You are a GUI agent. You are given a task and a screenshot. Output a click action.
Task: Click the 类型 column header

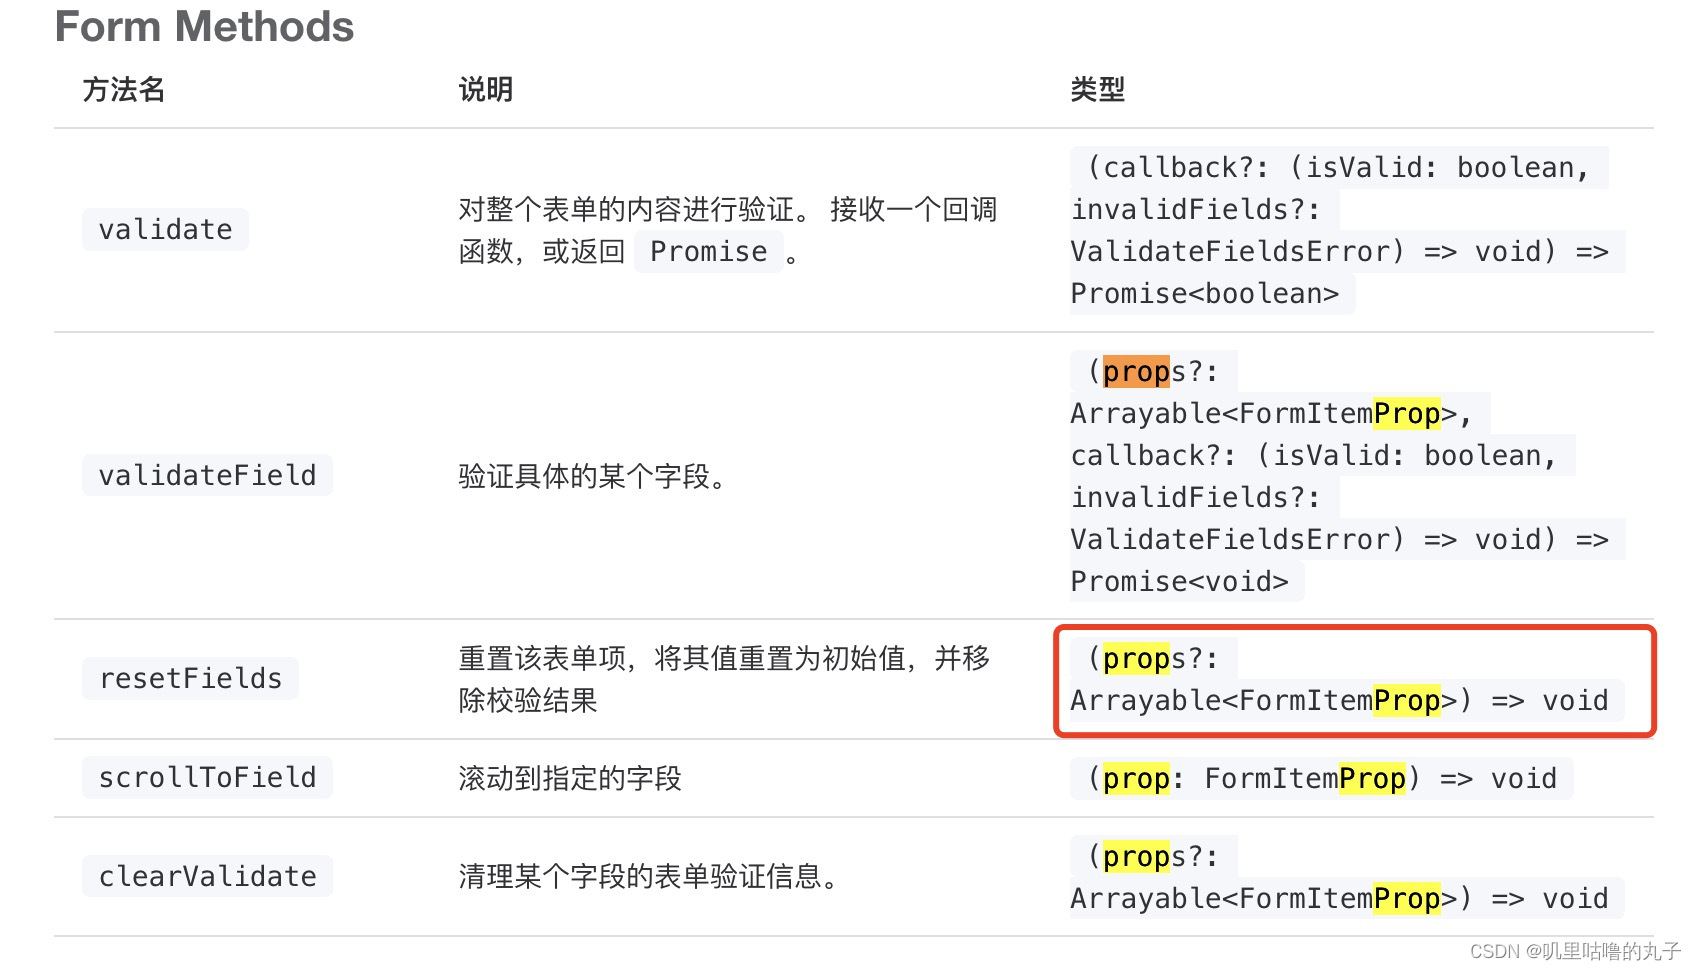(1098, 90)
